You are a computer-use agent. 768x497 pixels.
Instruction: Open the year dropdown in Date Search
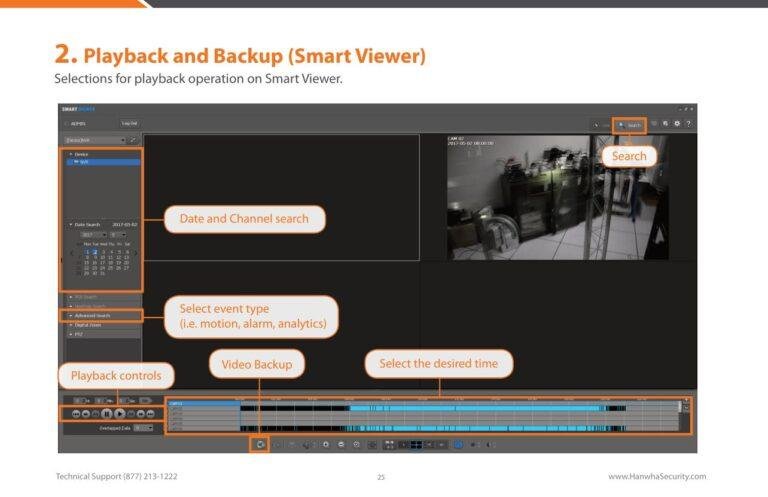94,235
